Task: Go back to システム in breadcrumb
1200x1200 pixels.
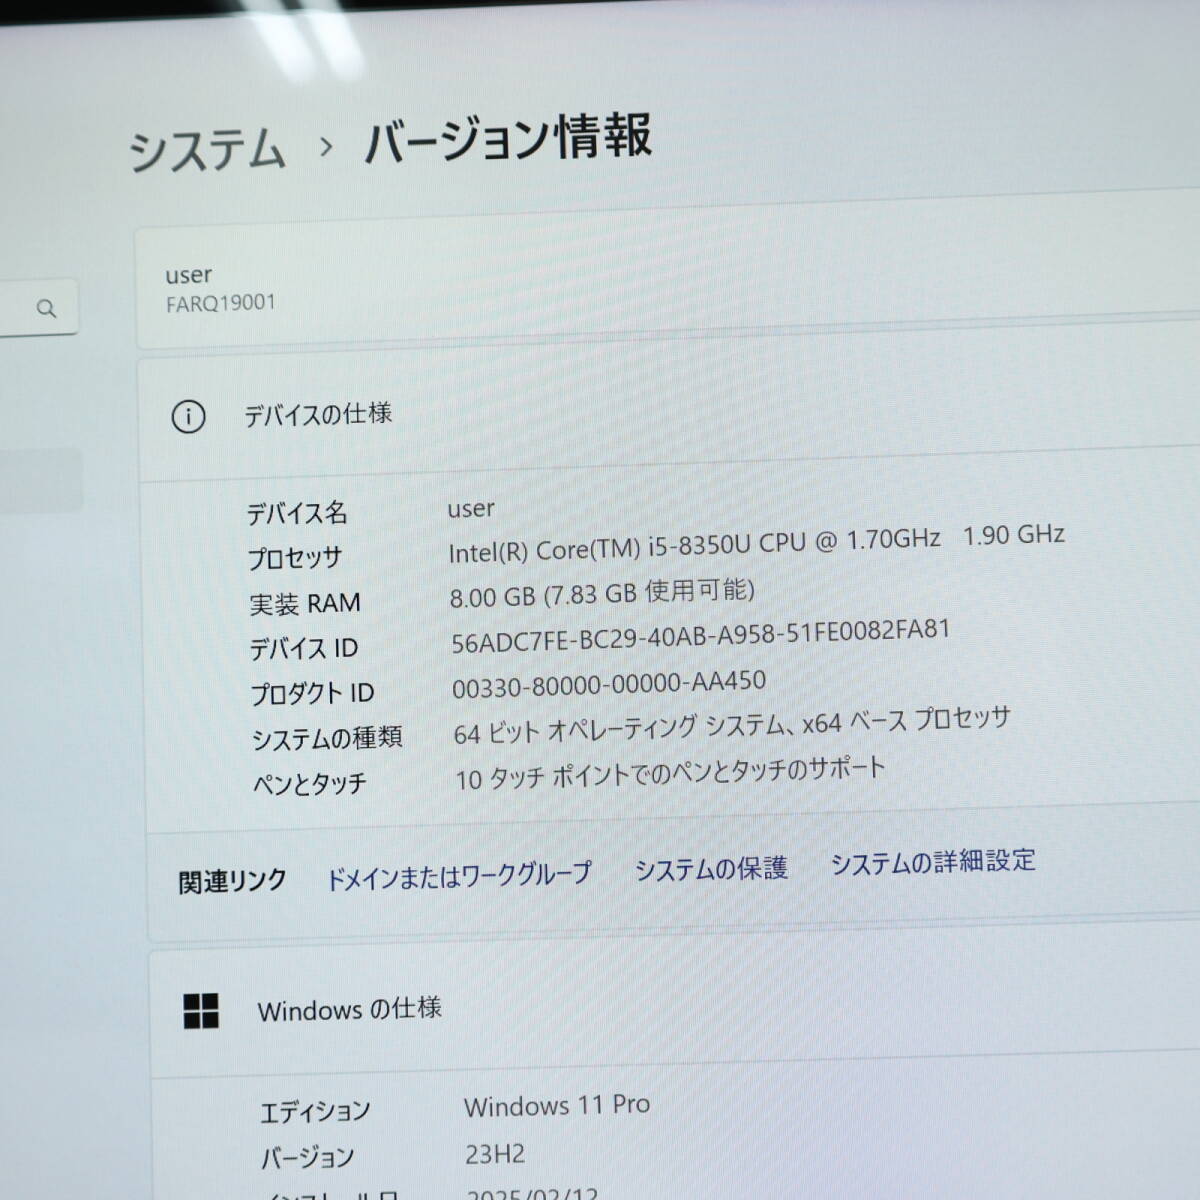Action: (207, 151)
